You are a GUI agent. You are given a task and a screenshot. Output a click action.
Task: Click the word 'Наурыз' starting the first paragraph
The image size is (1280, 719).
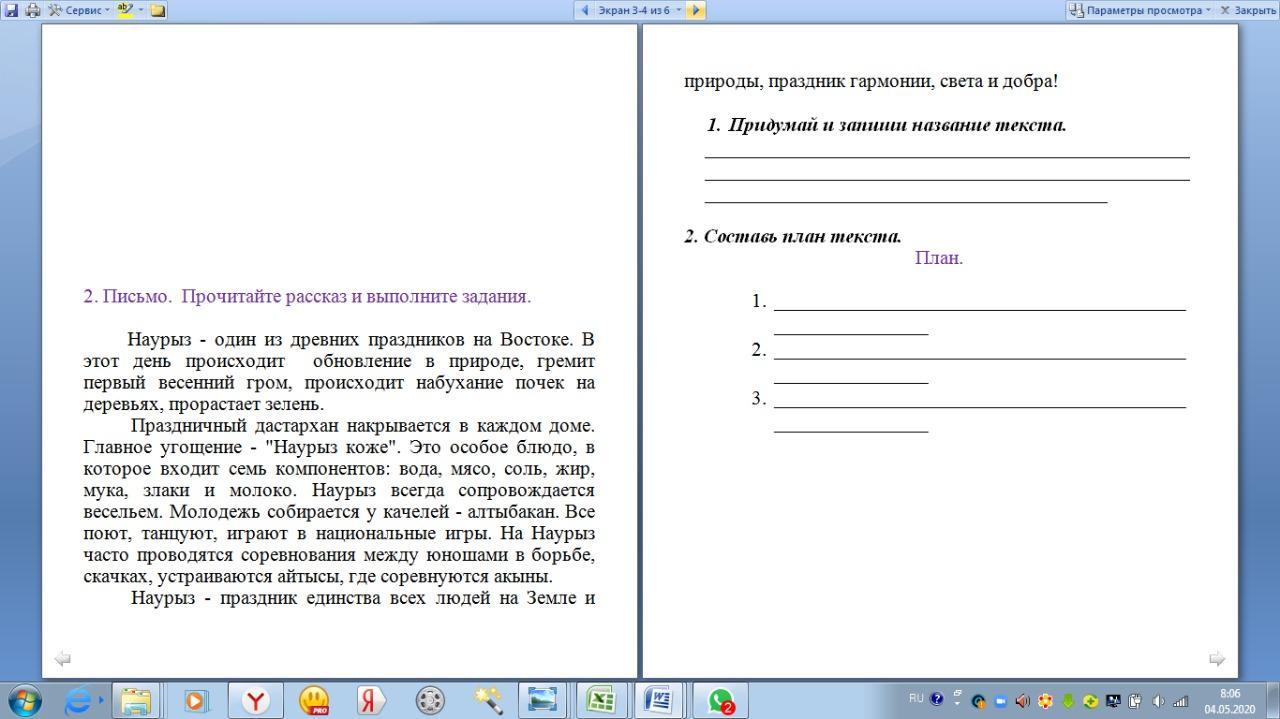161,339
